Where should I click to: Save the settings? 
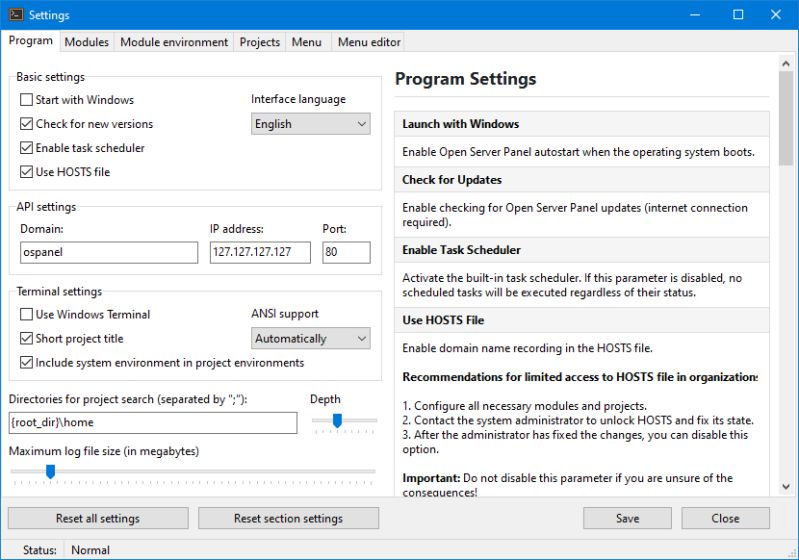point(627,518)
